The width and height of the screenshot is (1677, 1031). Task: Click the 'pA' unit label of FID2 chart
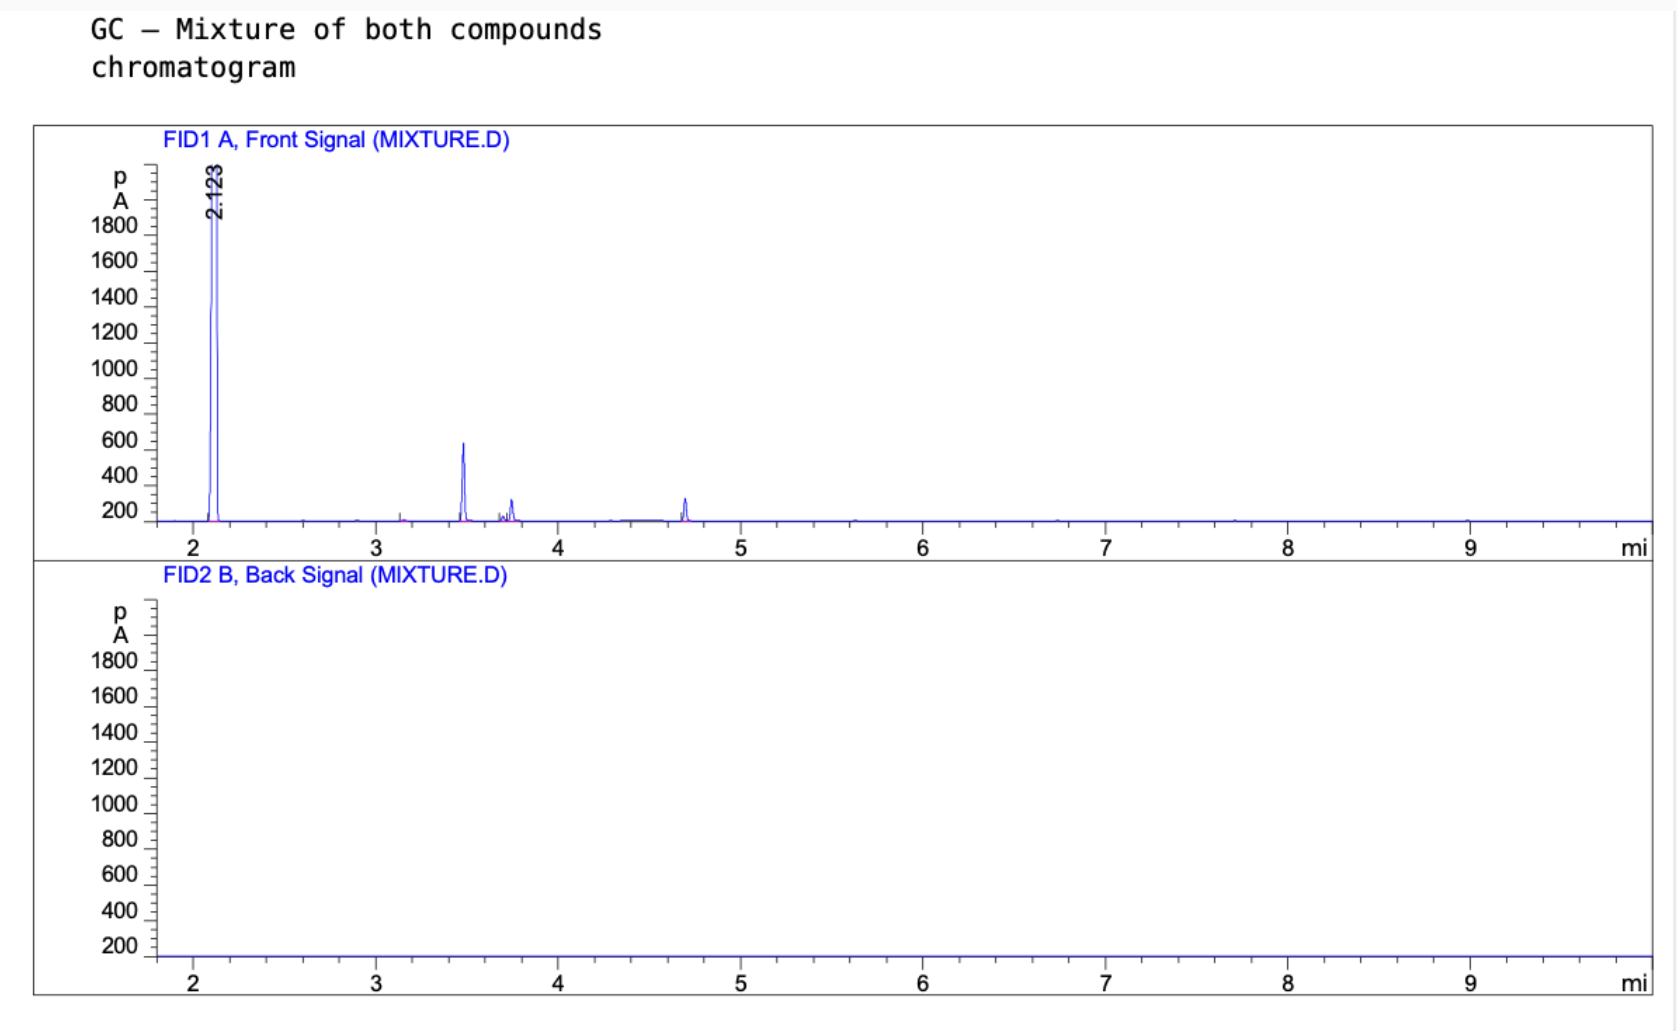click(x=120, y=623)
